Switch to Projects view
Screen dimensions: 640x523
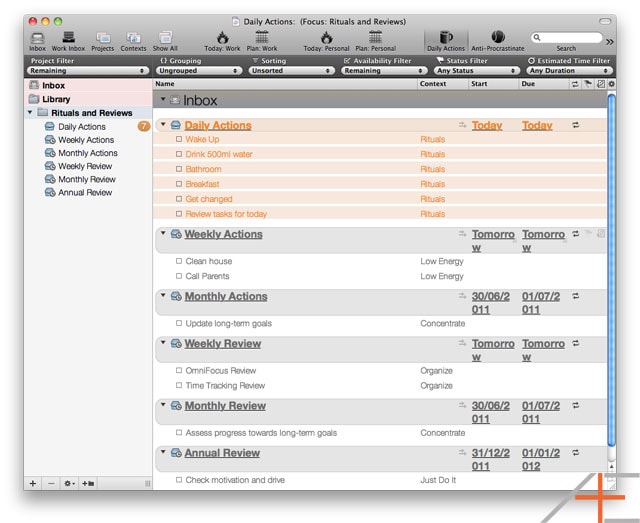click(102, 42)
